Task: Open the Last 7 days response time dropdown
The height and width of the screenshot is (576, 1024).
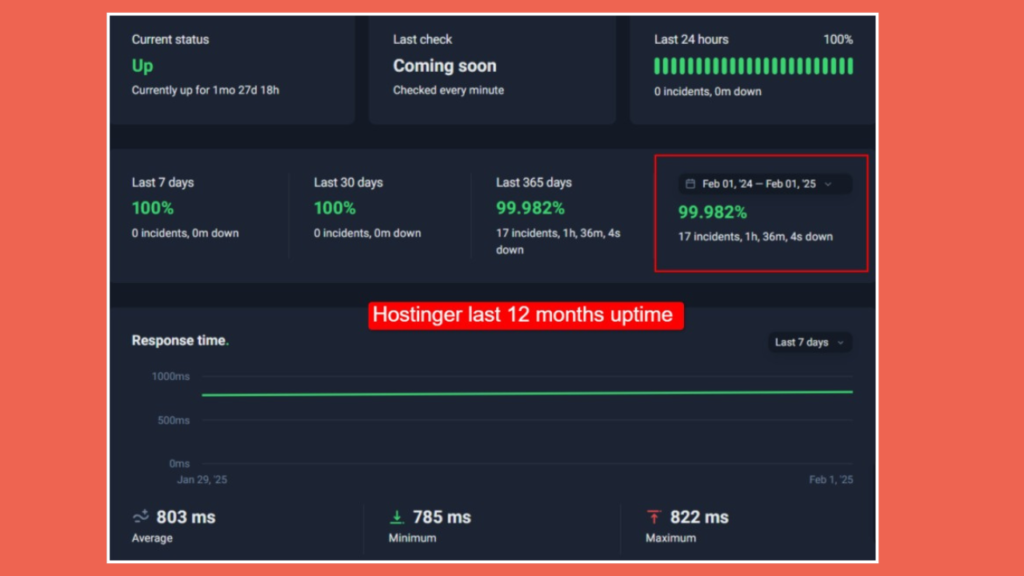Action: click(810, 342)
